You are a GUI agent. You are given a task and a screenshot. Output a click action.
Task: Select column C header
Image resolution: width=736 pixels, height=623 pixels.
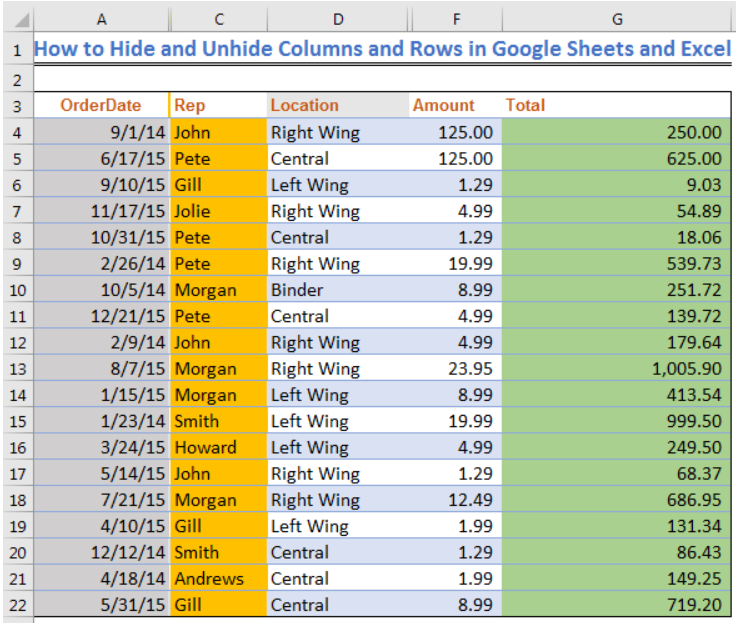coord(219,19)
